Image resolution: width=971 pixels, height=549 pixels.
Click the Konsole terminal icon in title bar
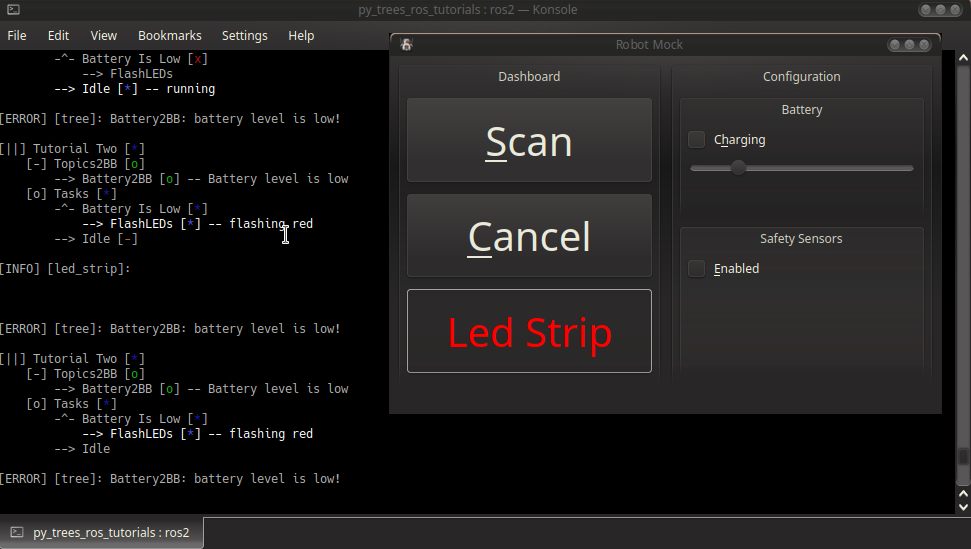(x=13, y=9)
